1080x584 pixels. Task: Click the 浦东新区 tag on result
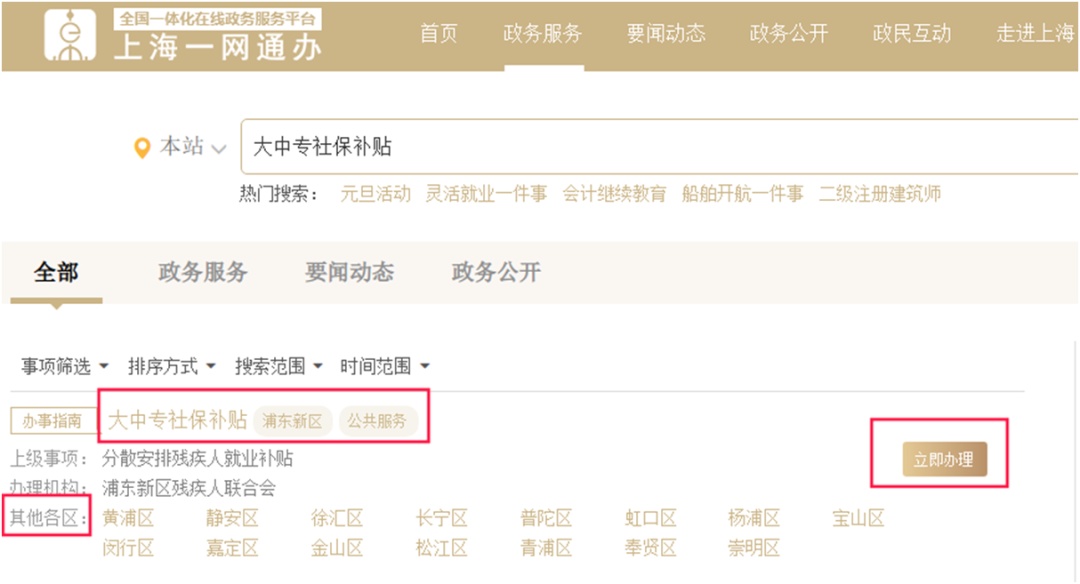coord(292,421)
